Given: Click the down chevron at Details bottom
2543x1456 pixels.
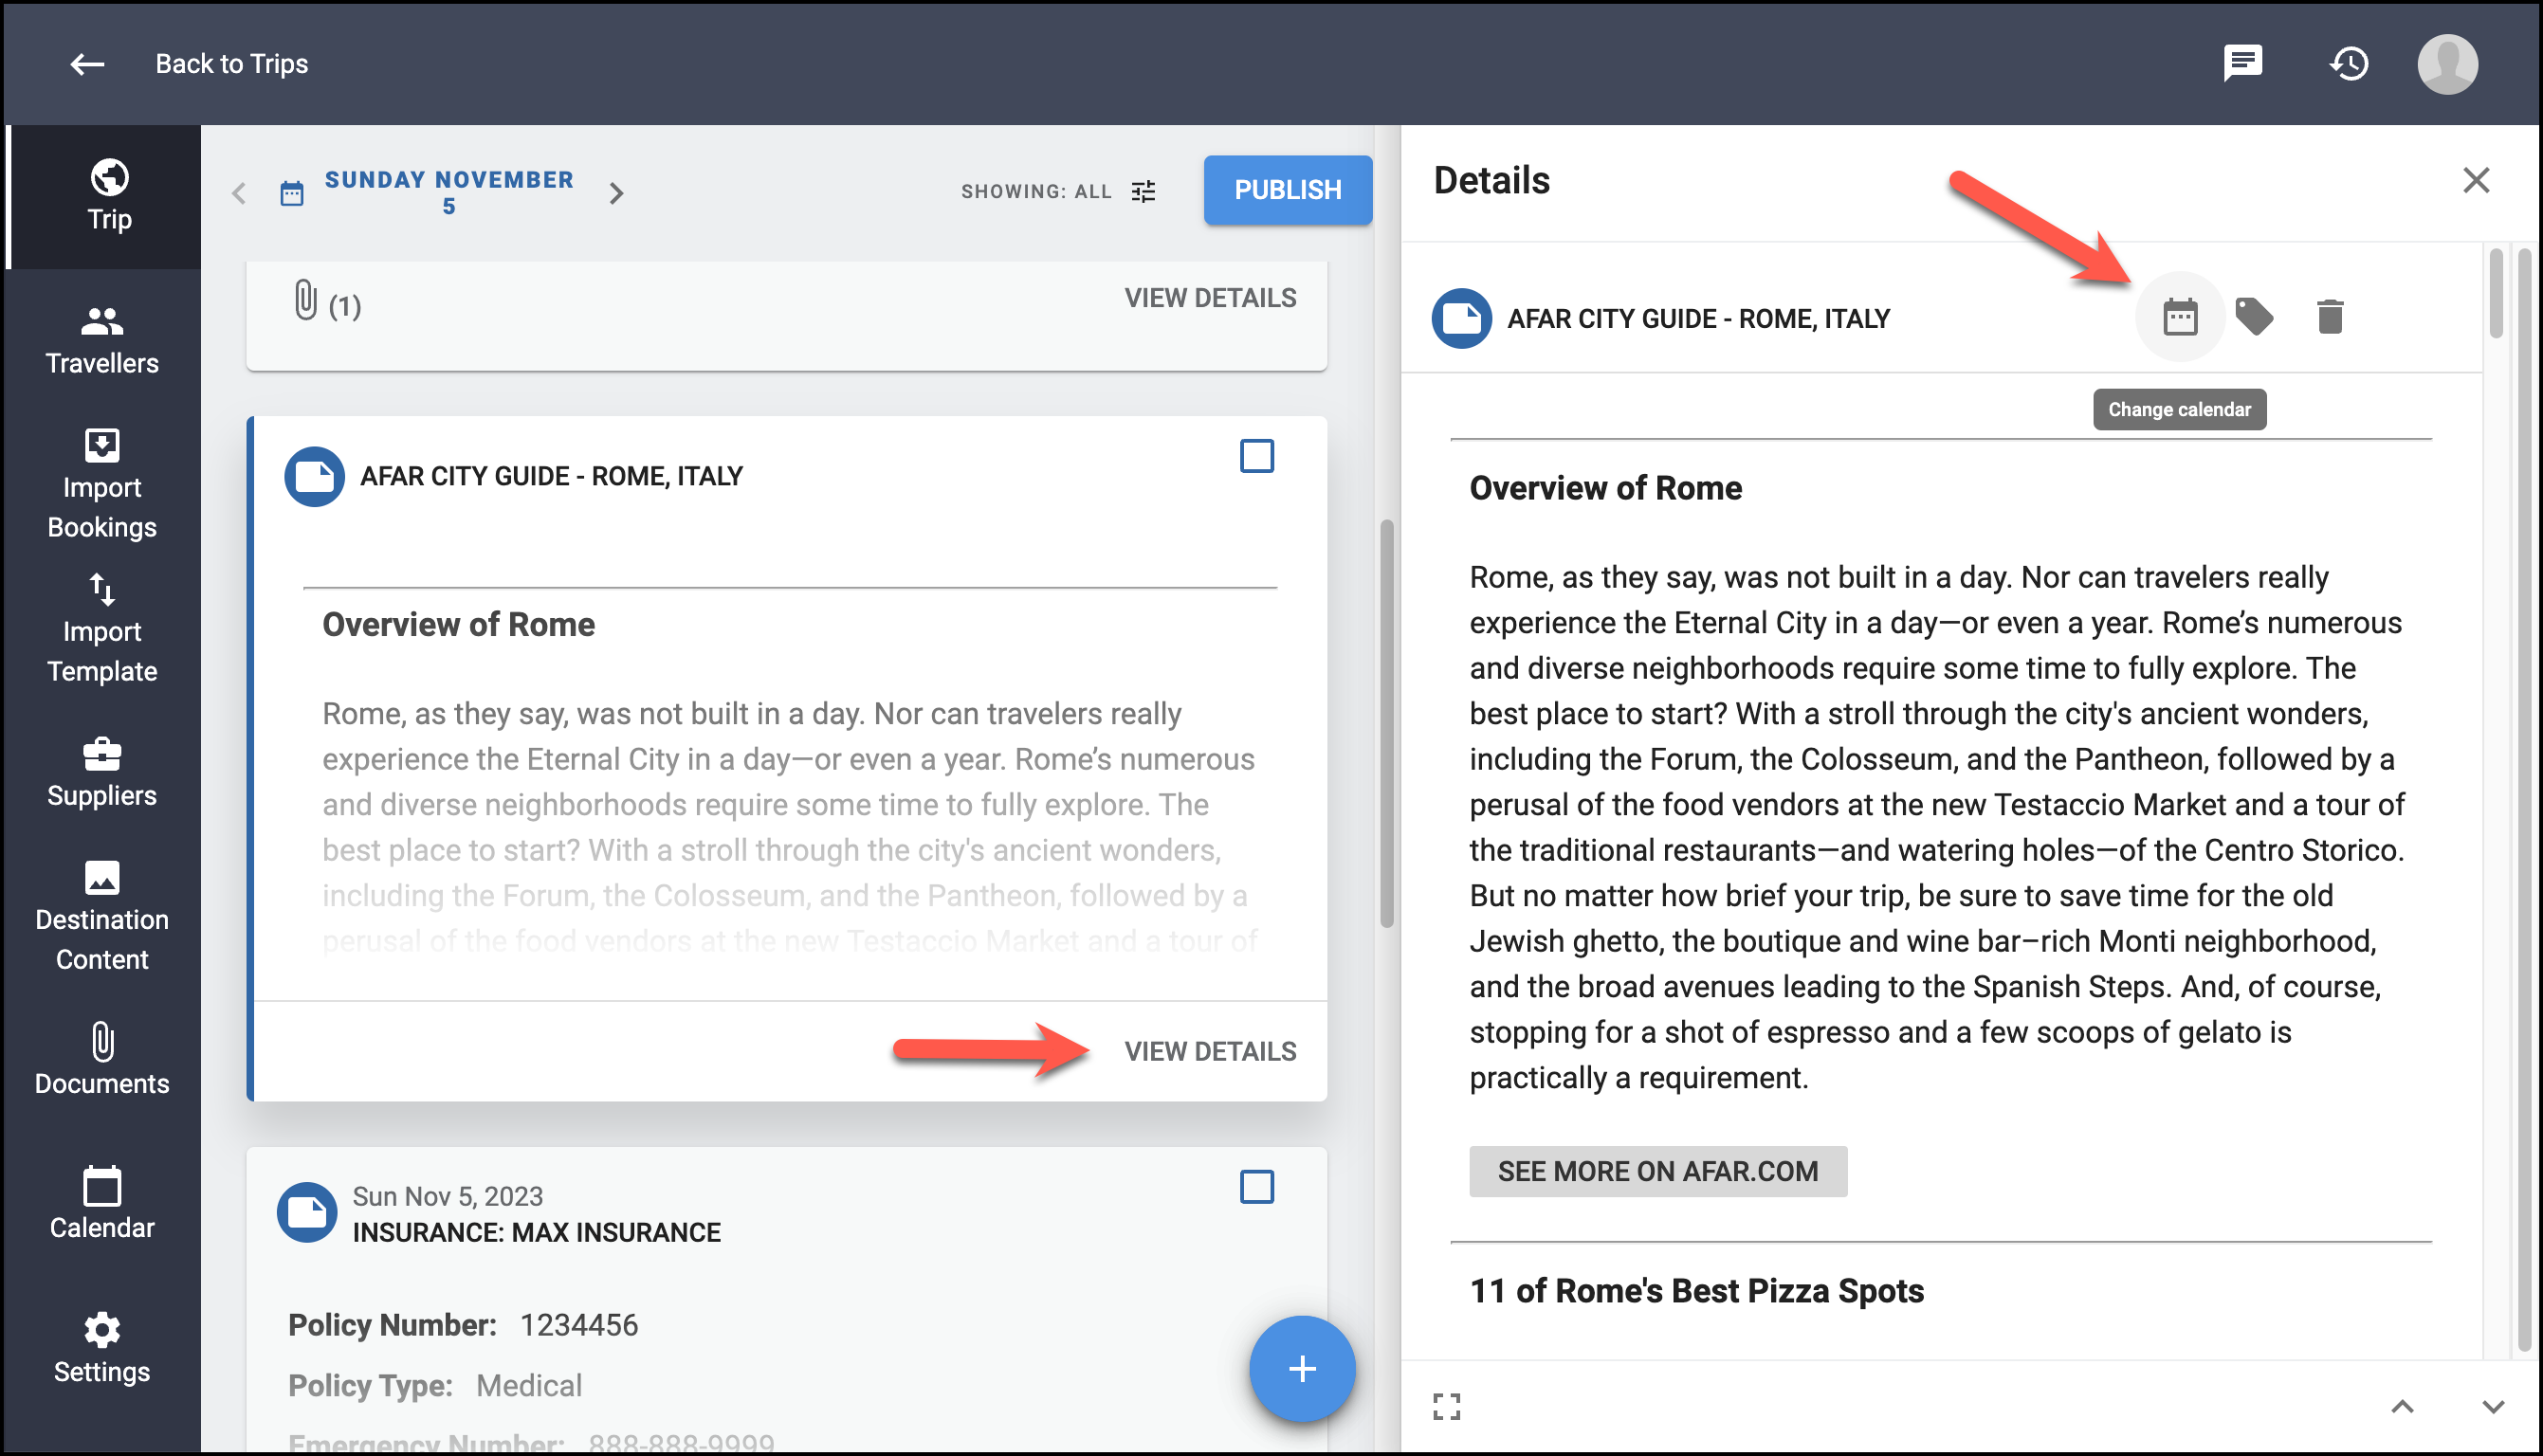Looking at the screenshot, I should point(2493,1407).
